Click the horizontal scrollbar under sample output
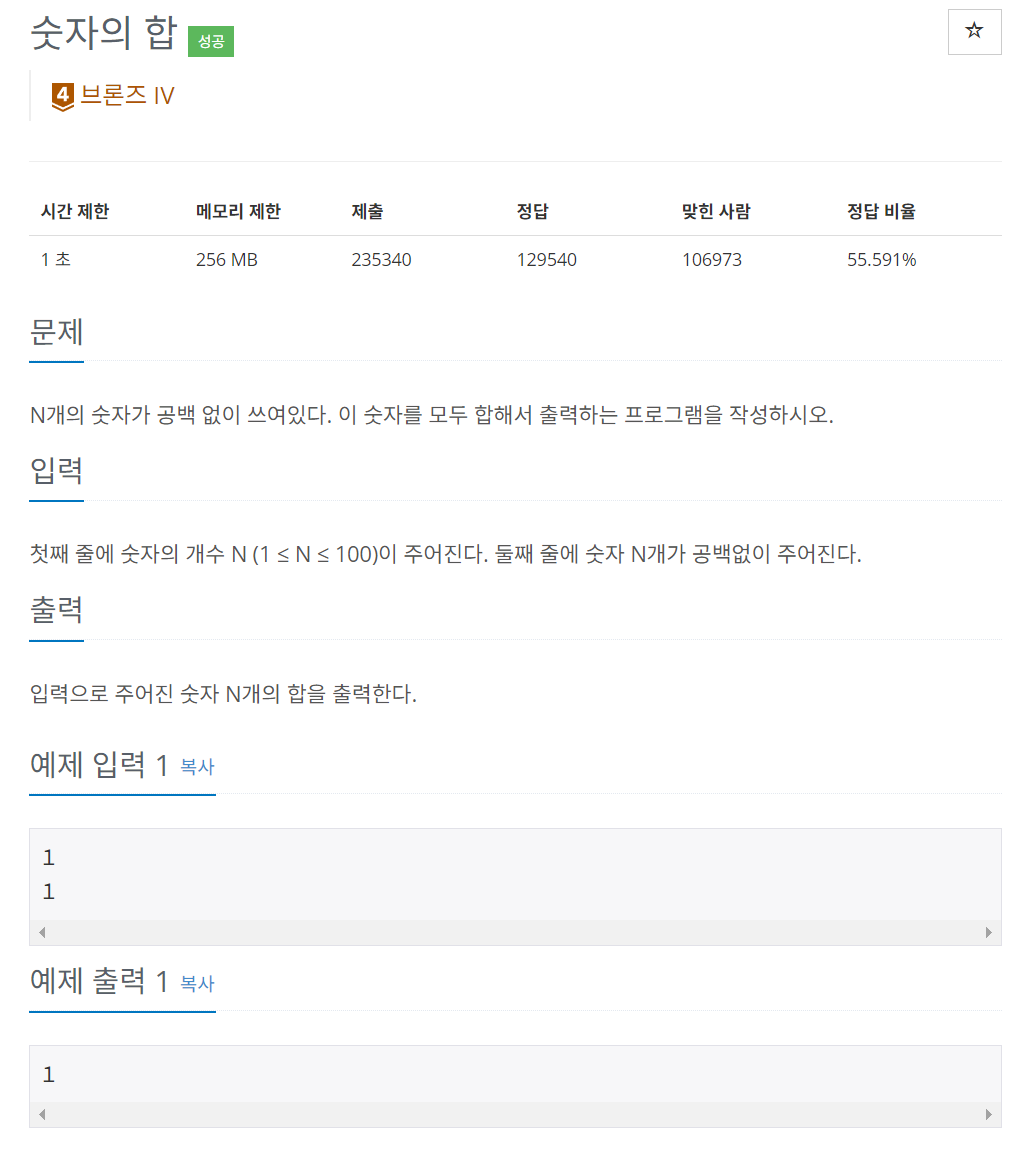1035x1149 pixels. (x=517, y=1113)
